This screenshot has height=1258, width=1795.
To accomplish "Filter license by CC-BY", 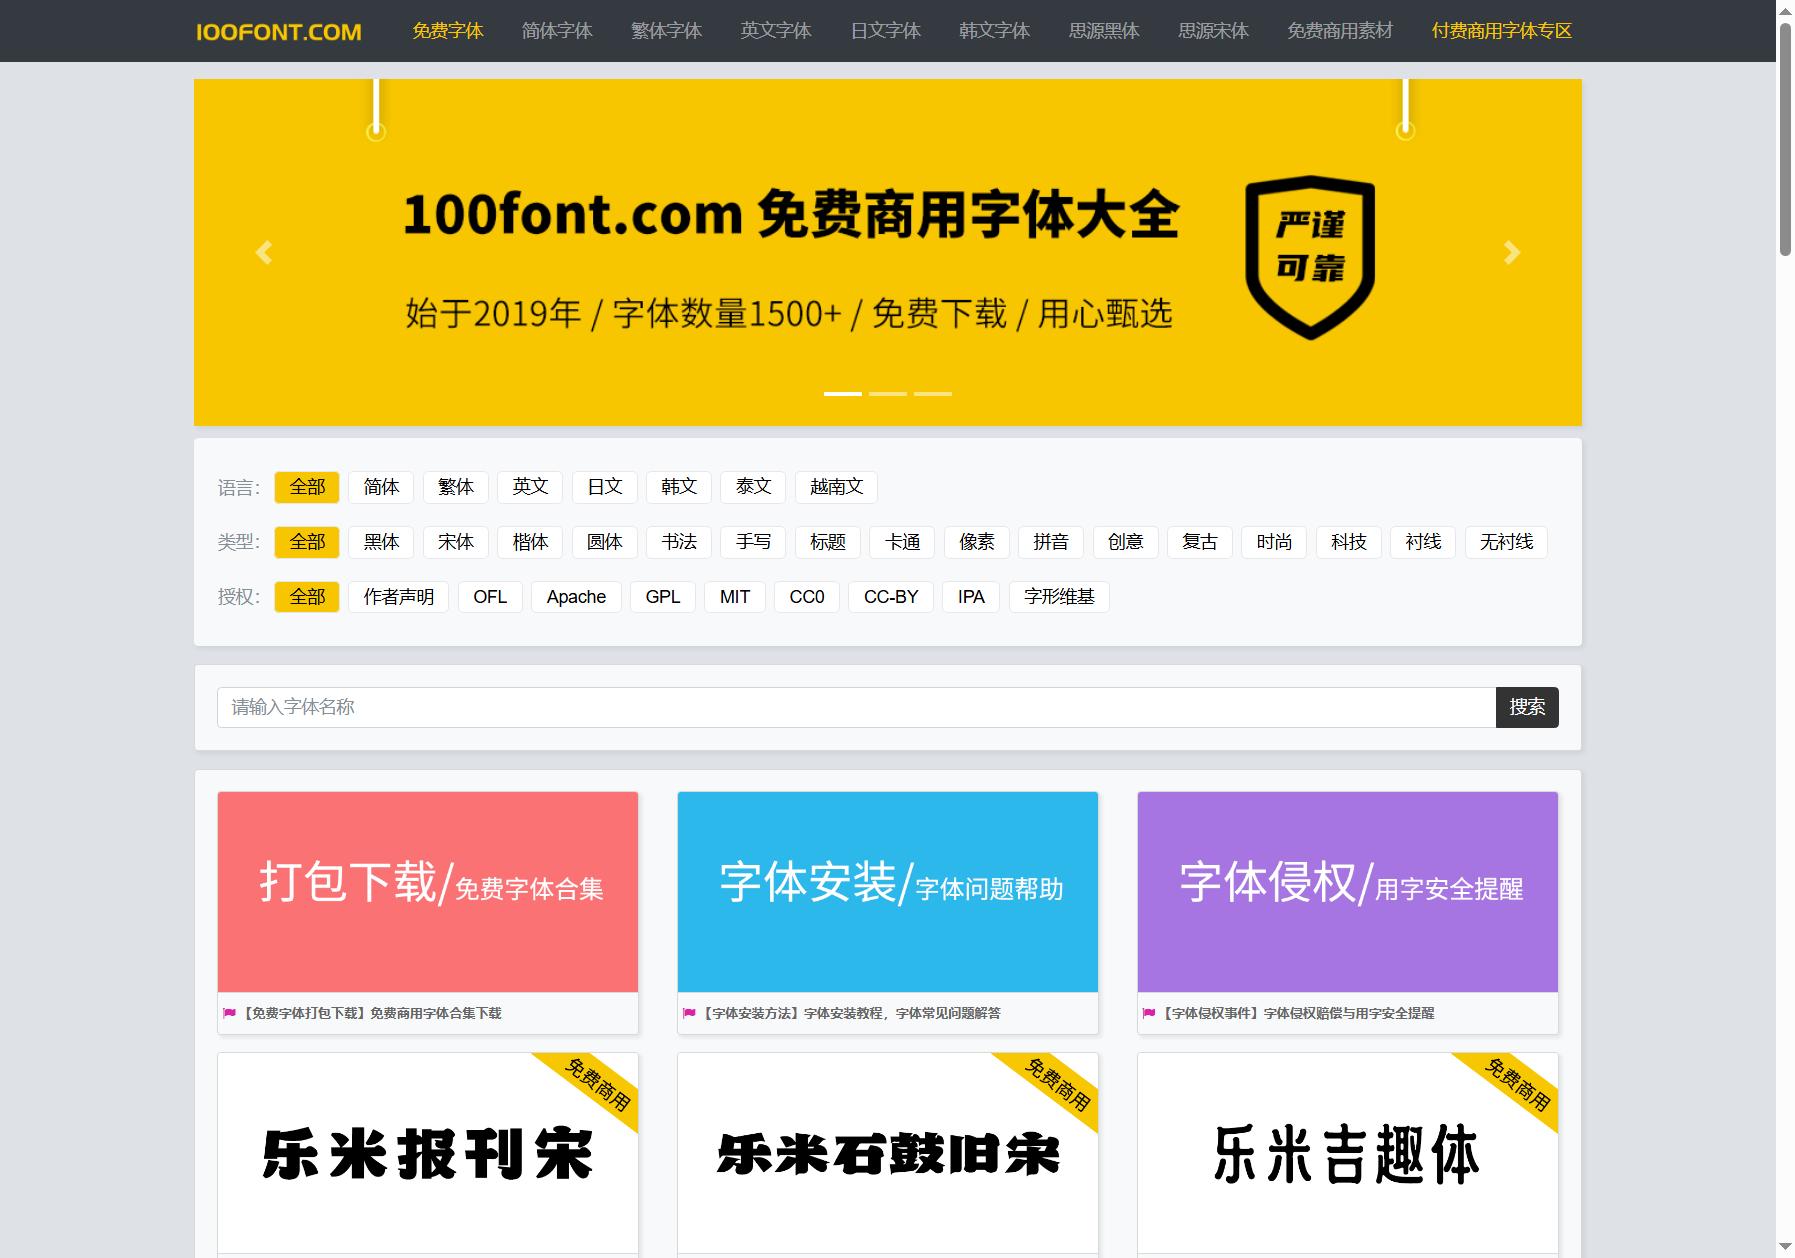I will (x=891, y=597).
